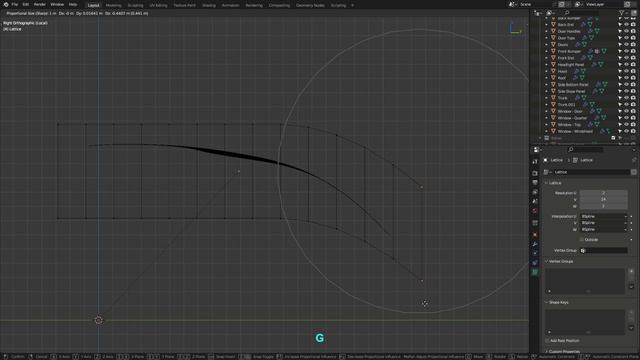Open the Output properties tab
640x360 pixels.
pos(535,182)
